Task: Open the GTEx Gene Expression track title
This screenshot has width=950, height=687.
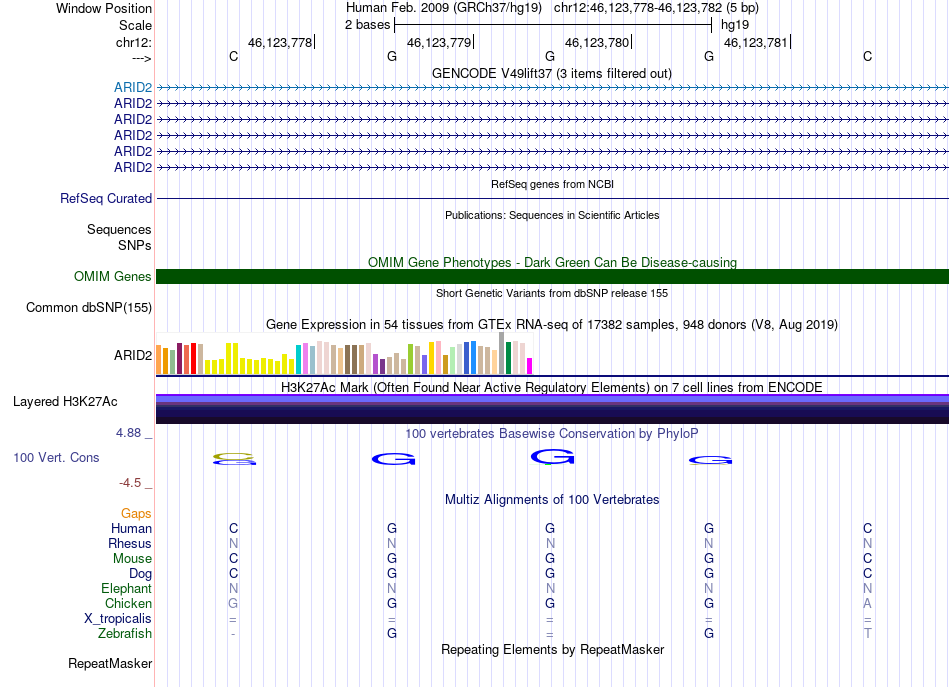Action: click(x=551, y=324)
